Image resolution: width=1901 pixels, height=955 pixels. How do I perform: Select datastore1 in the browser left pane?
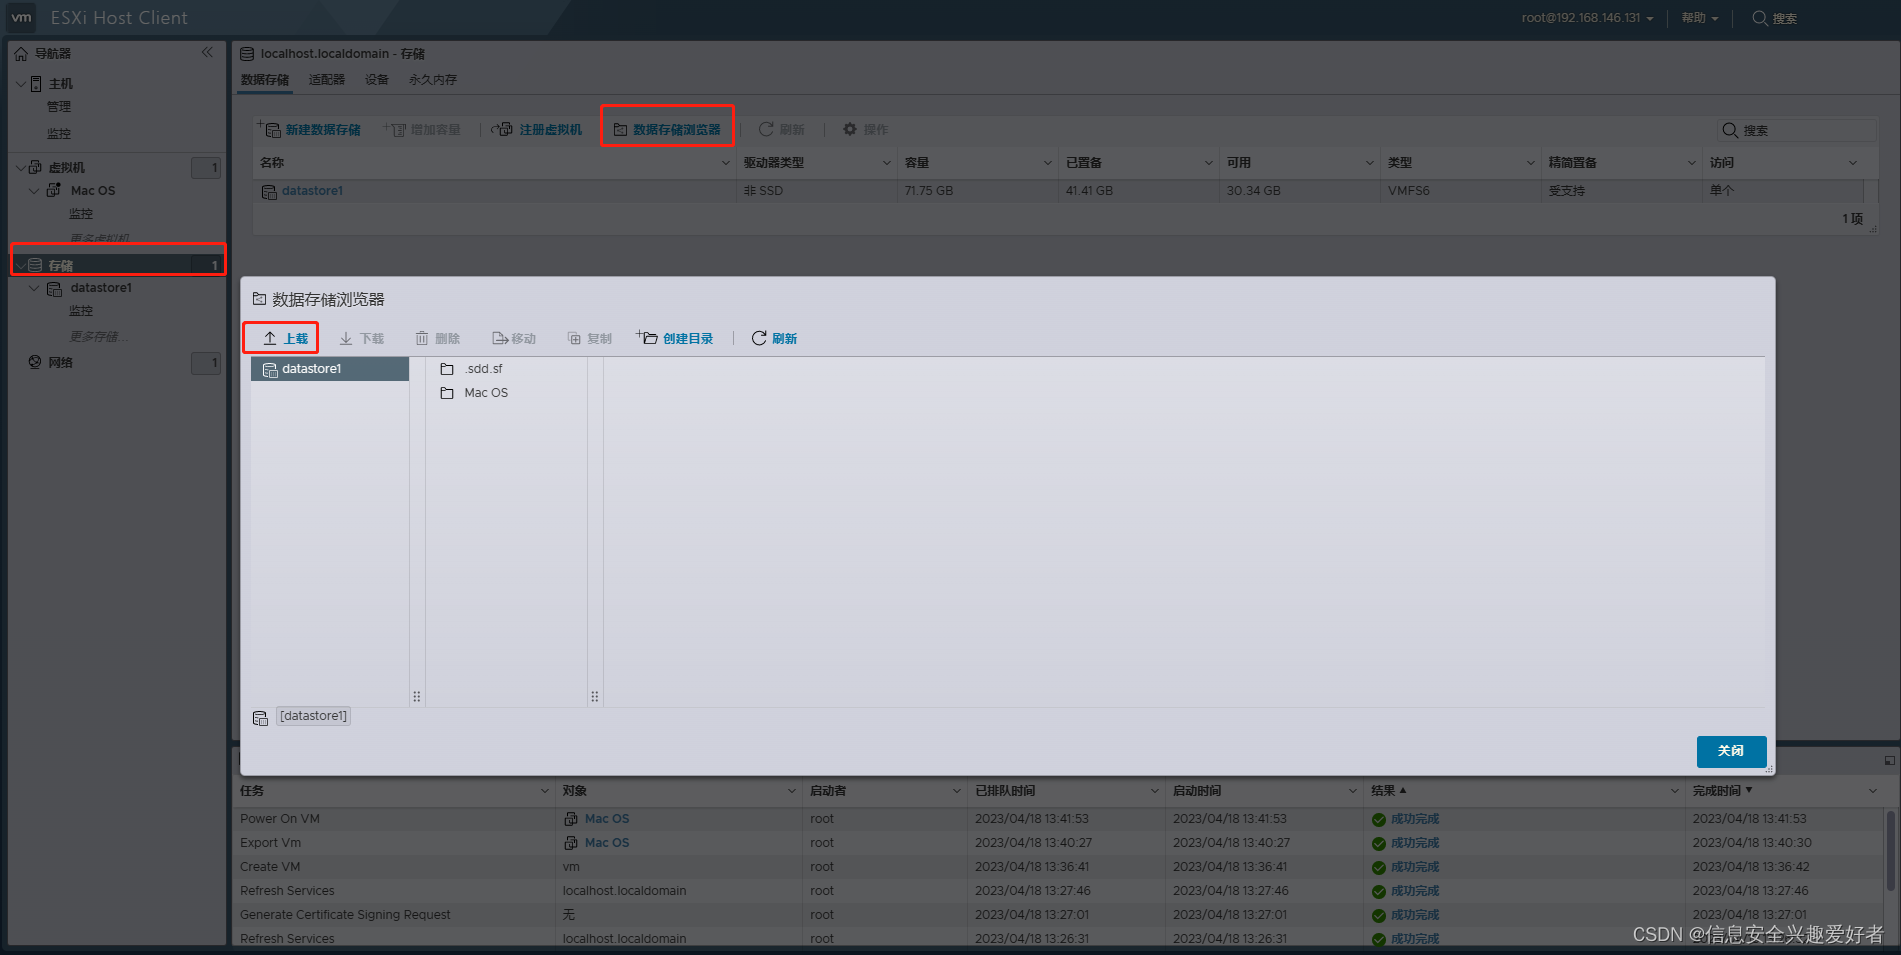pyautogui.click(x=330, y=369)
